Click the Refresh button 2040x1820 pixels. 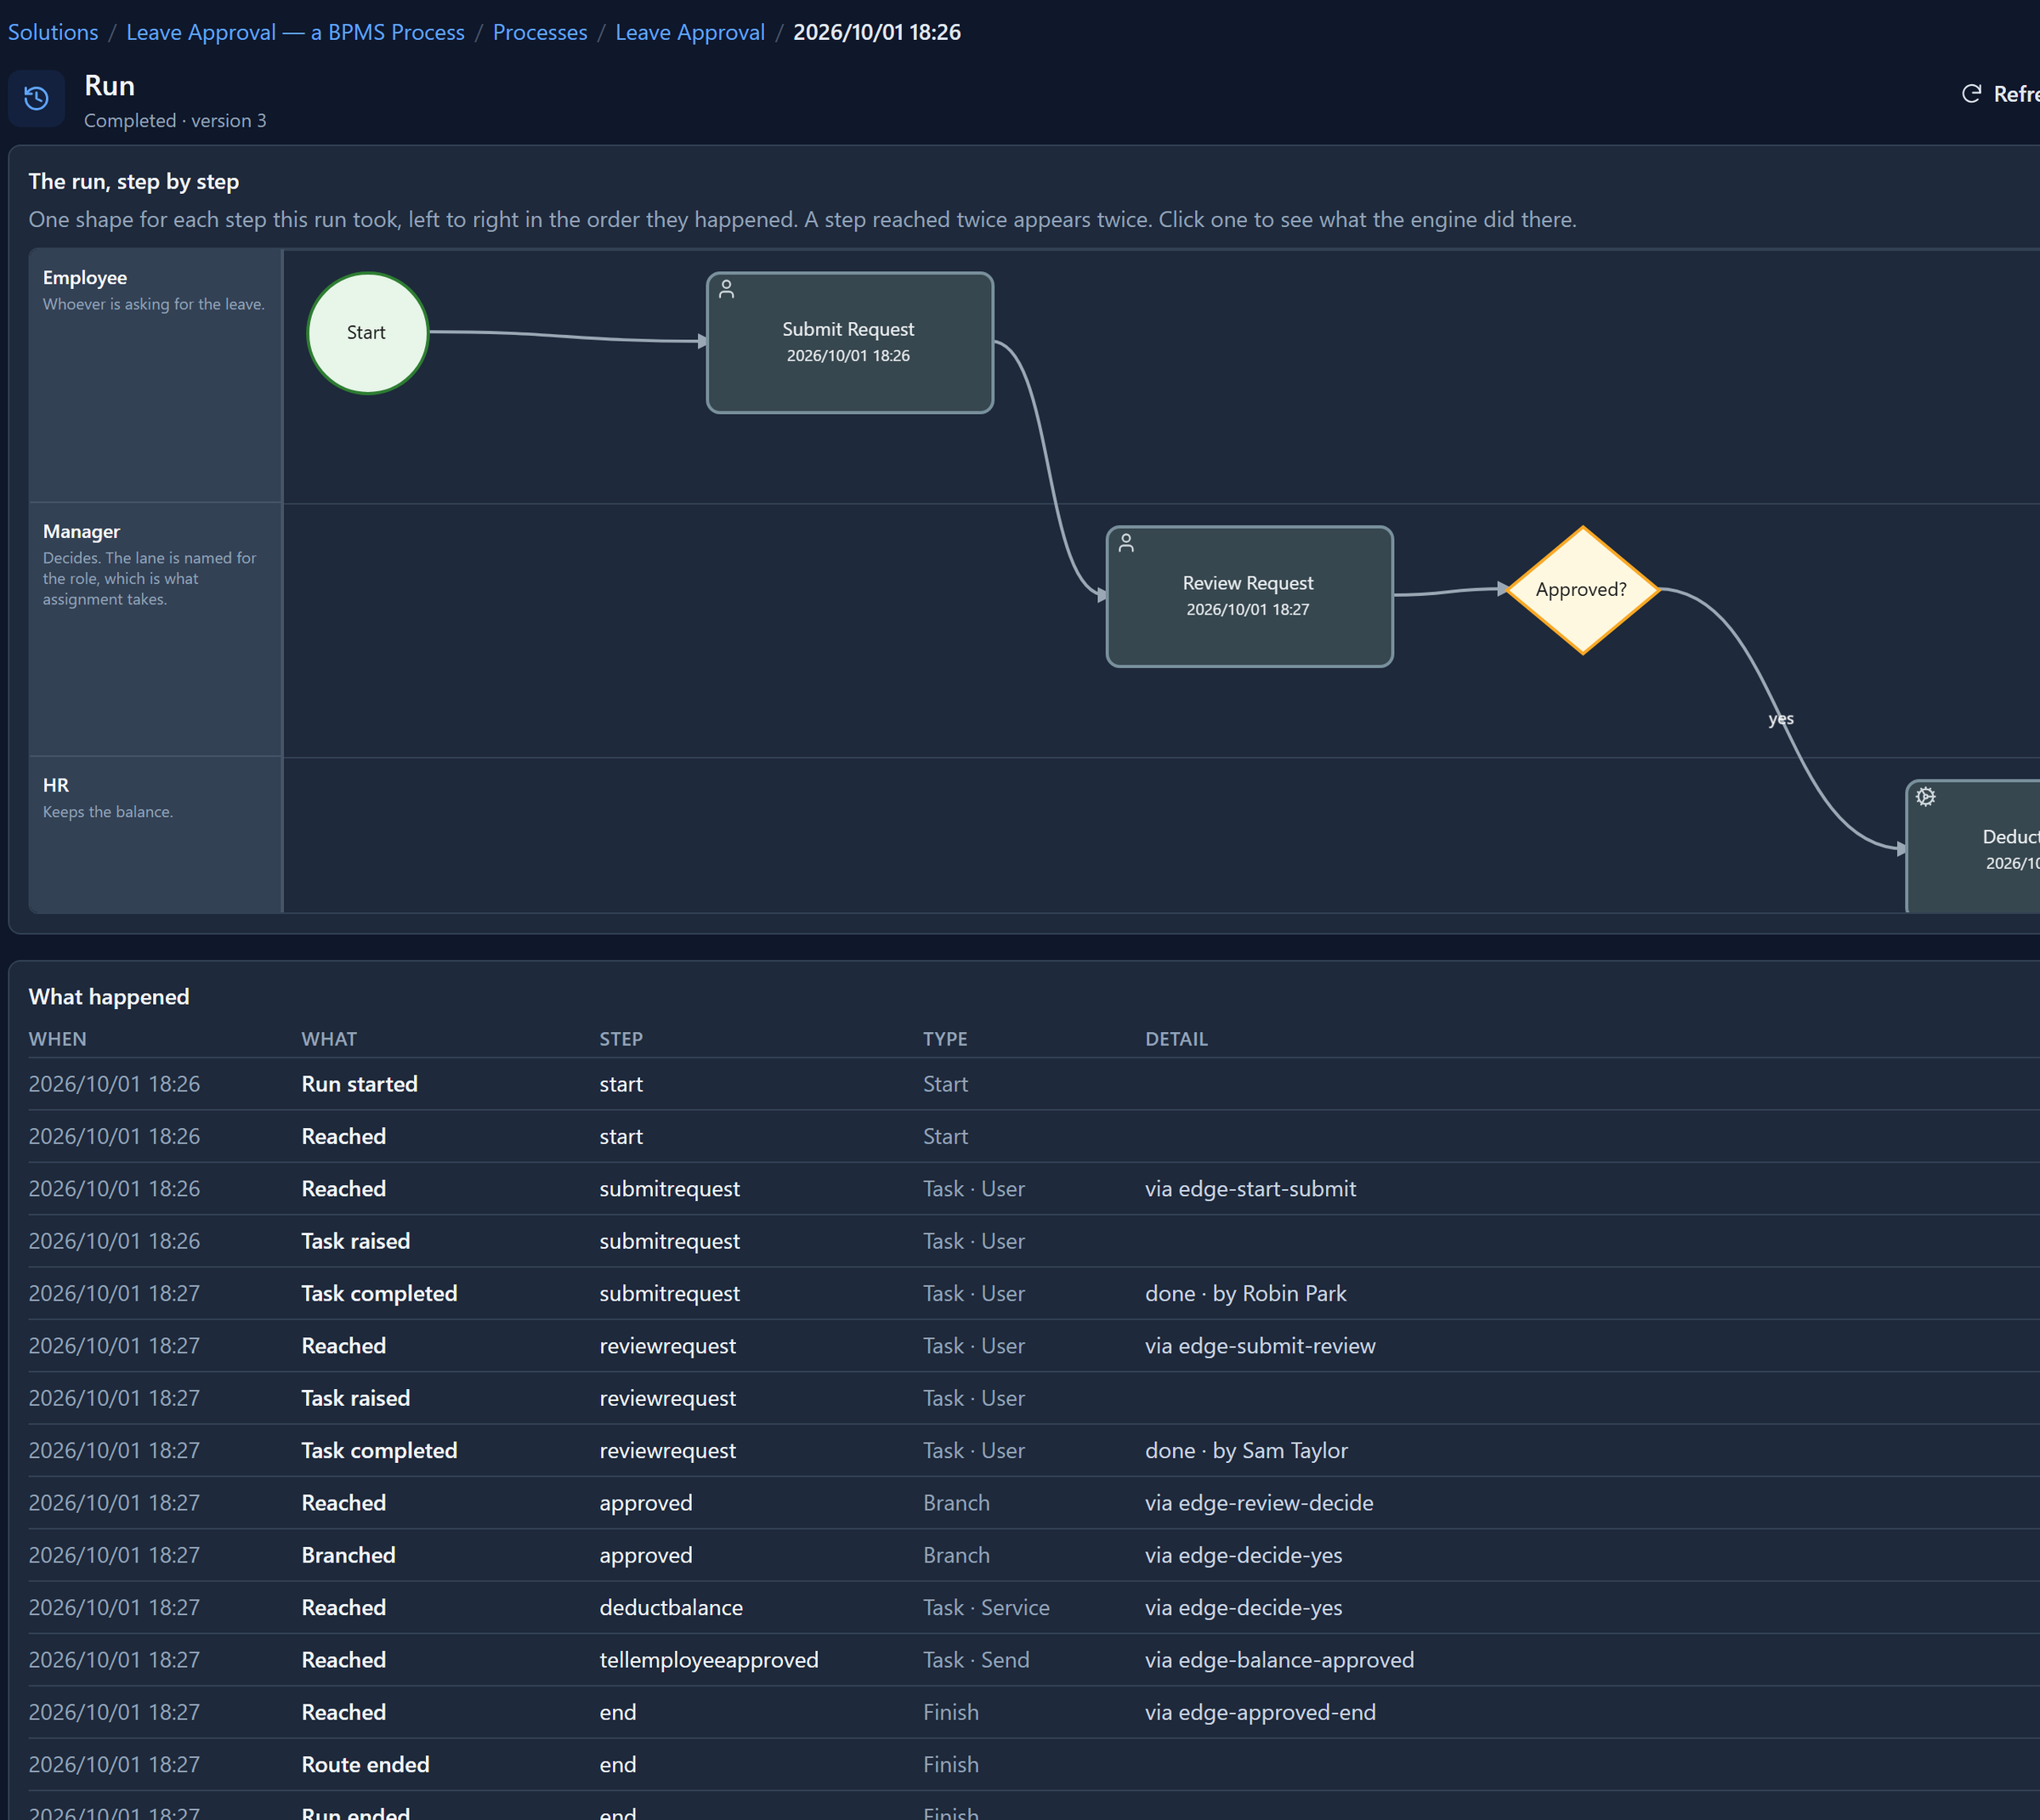[x=2000, y=94]
